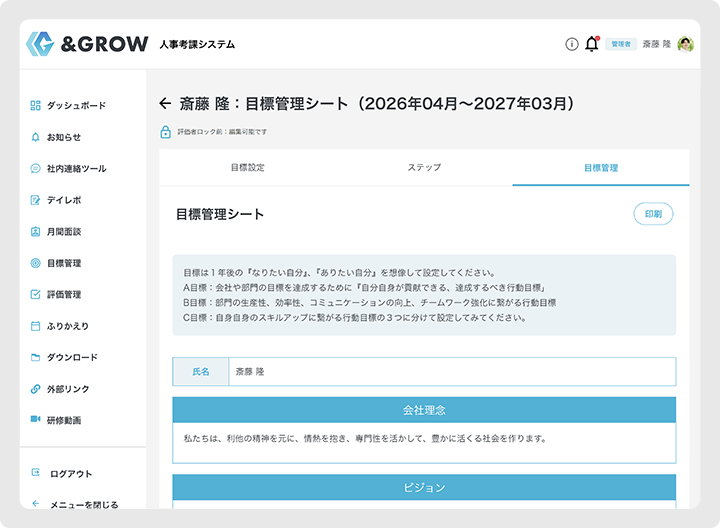Click the 管理者 badge
720x528 pixels.
pos(621,44)
